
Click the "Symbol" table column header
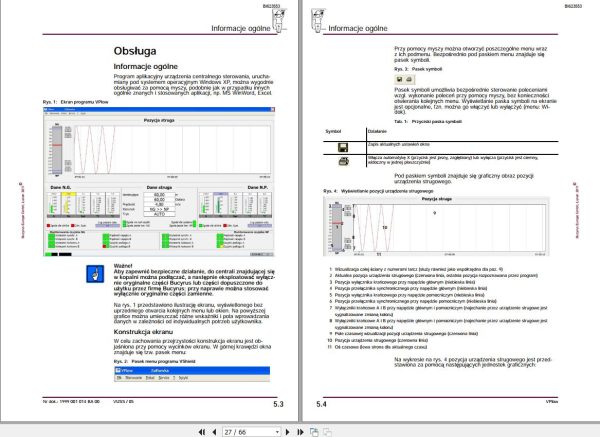click(x=333, y=131)
